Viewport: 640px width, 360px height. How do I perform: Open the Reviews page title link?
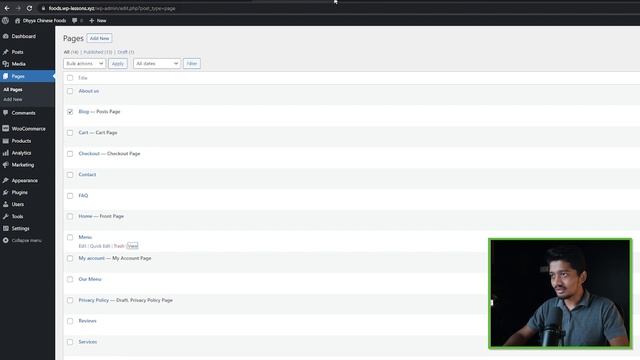point(87,321)
